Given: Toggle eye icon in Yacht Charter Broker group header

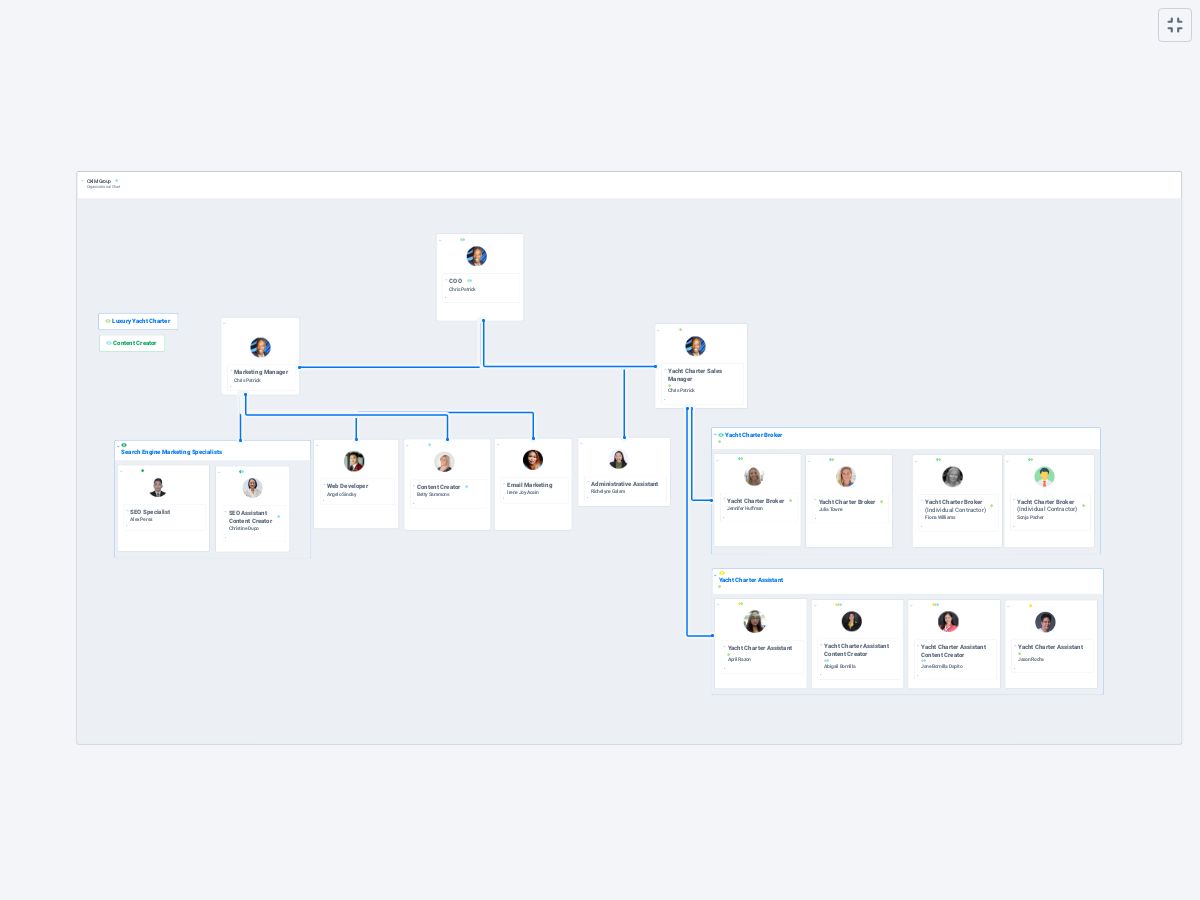Looking at the screenshot, I should pos(721,435).
